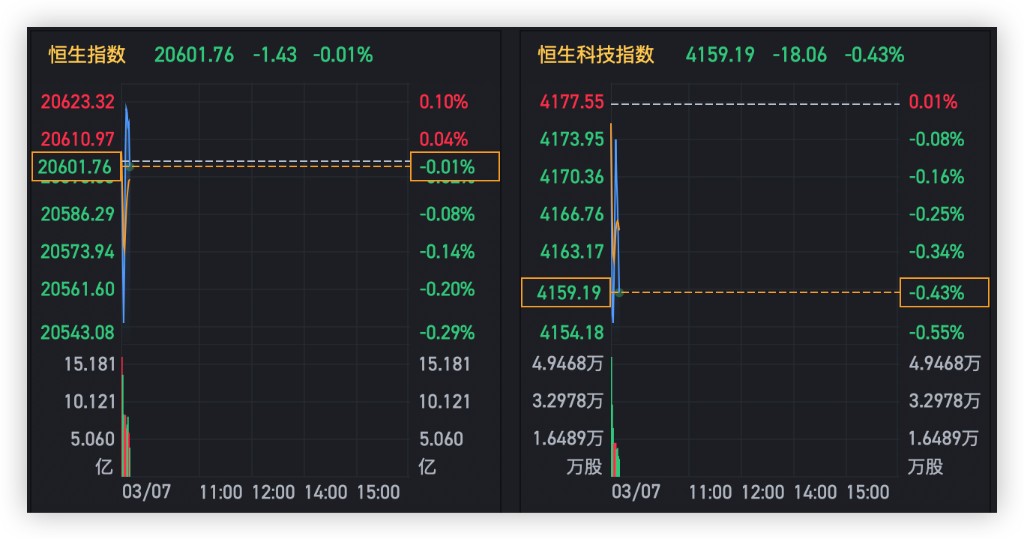Screen dimensions: 1024x539
Task: Click the 4154.18 lowest price label
Action: [571, 332]
